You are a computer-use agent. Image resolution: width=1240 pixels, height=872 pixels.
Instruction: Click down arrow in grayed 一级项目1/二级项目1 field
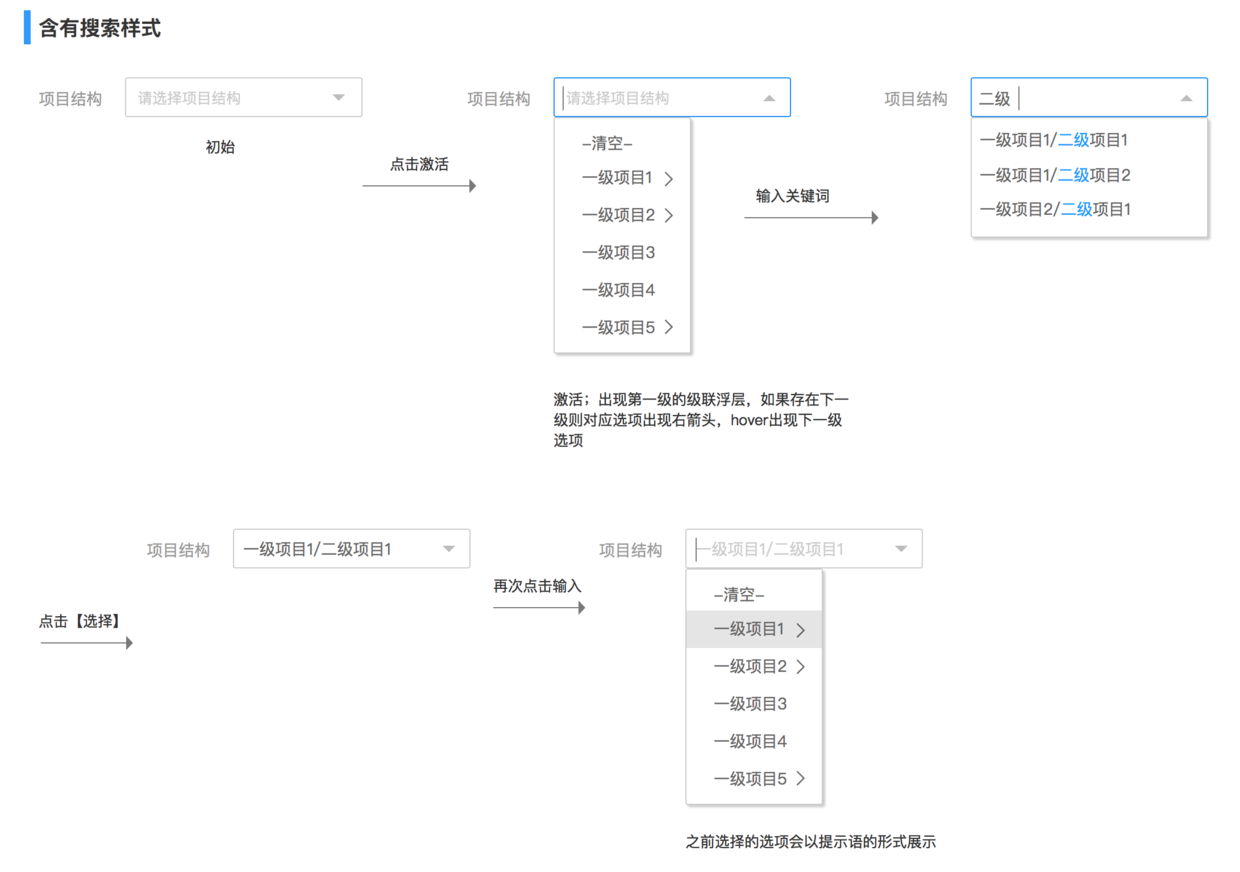tap(901, 549)
